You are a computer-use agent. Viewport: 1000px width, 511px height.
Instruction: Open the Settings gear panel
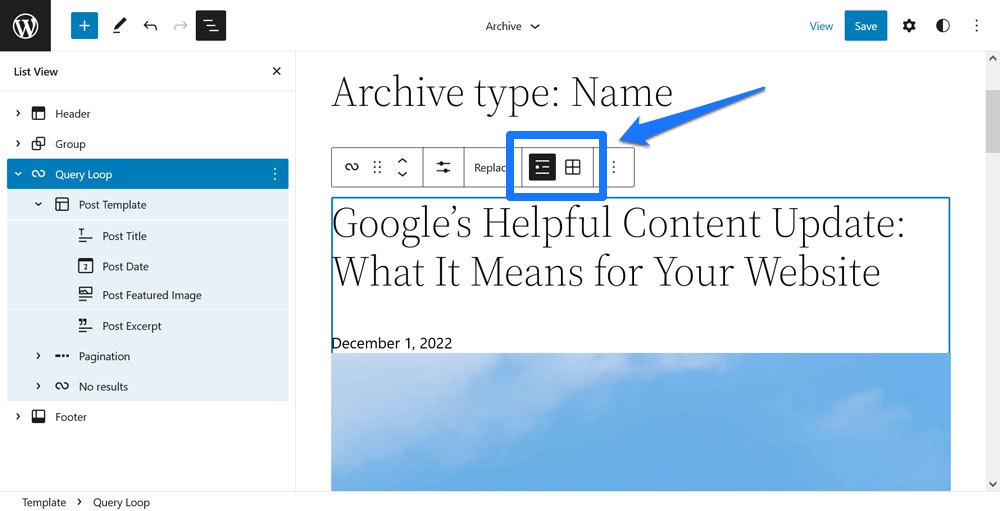(x=909, y=26)
